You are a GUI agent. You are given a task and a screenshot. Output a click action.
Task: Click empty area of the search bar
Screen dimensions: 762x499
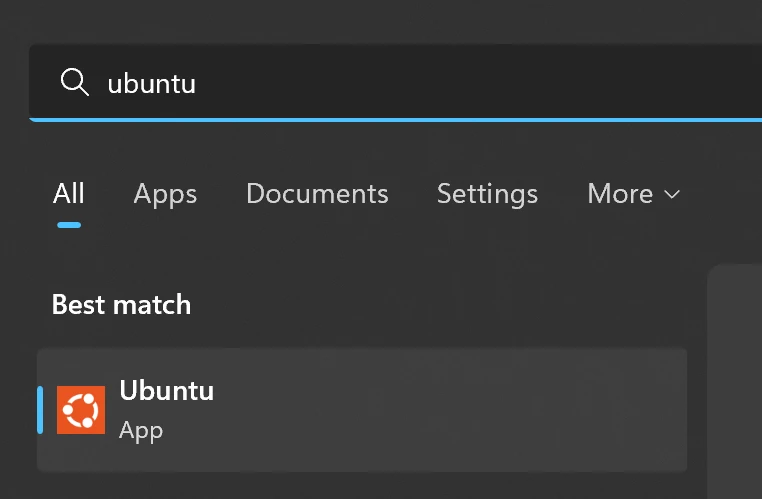point(500,82)
